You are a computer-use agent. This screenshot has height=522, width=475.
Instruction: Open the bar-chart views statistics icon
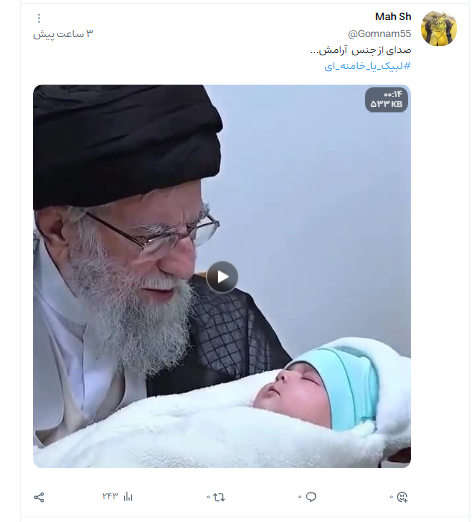[x=128, y=497]
